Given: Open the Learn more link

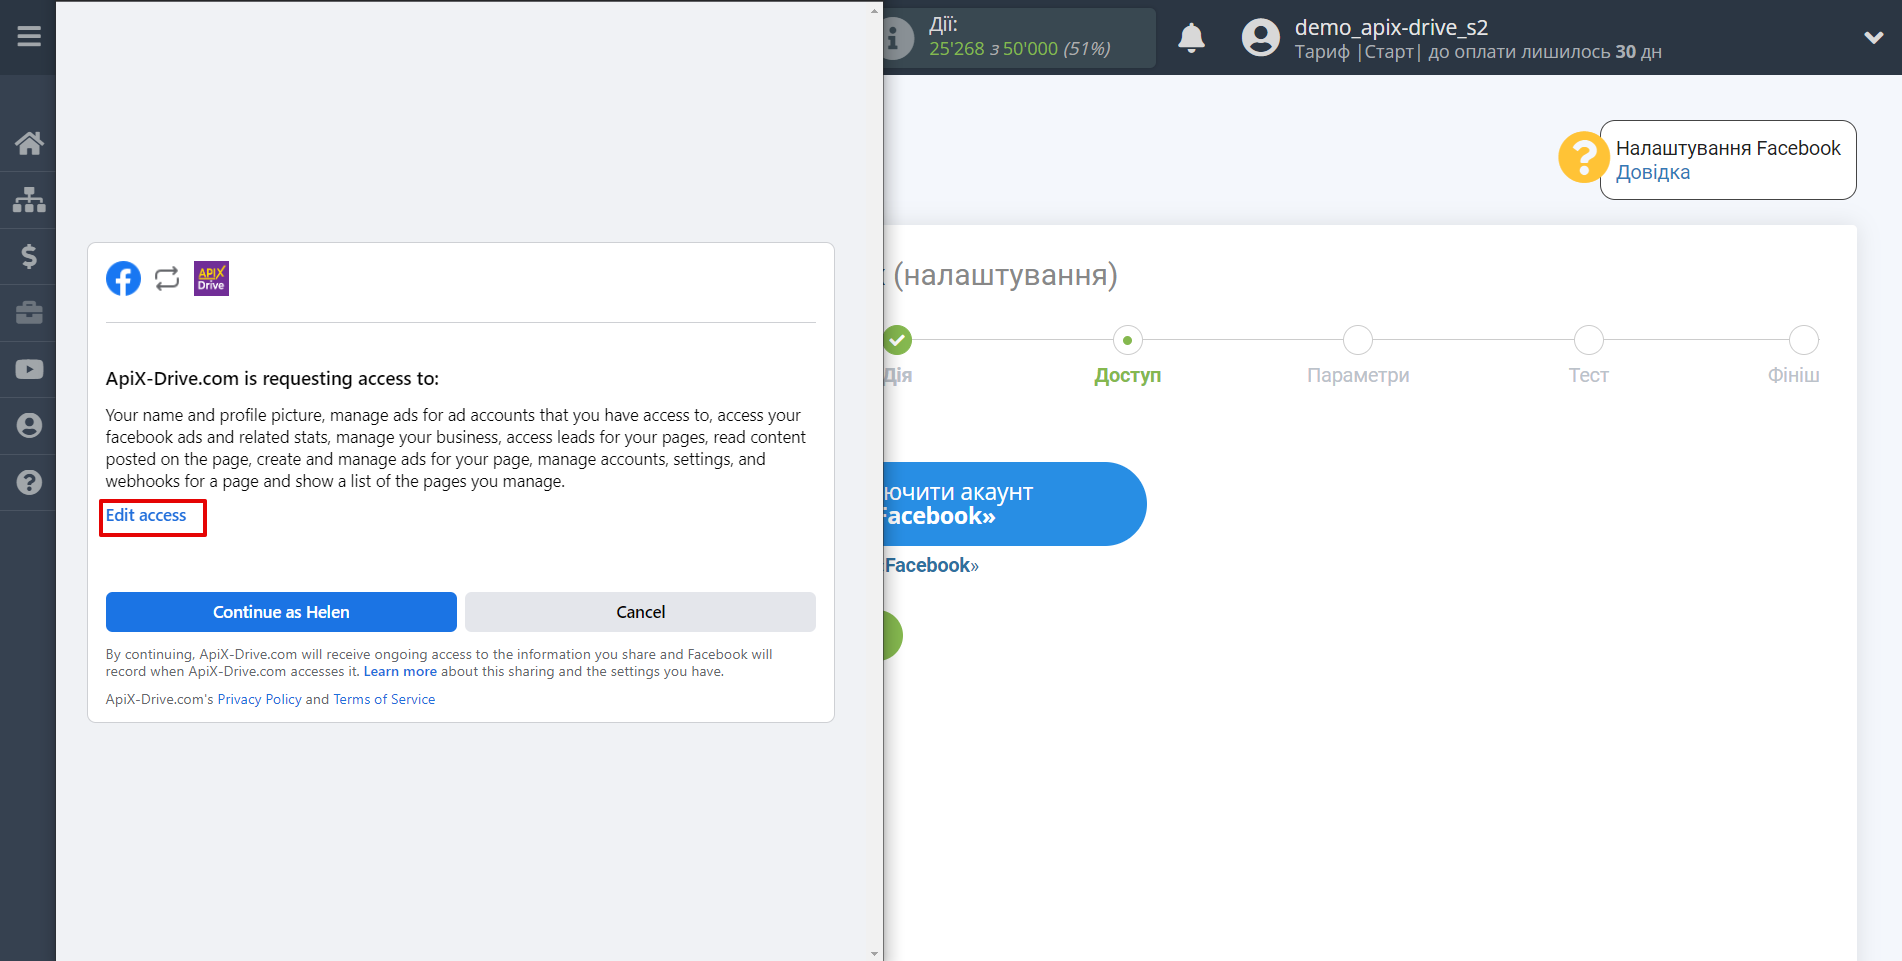Looking at the screenshot, I should pos(400,671).
